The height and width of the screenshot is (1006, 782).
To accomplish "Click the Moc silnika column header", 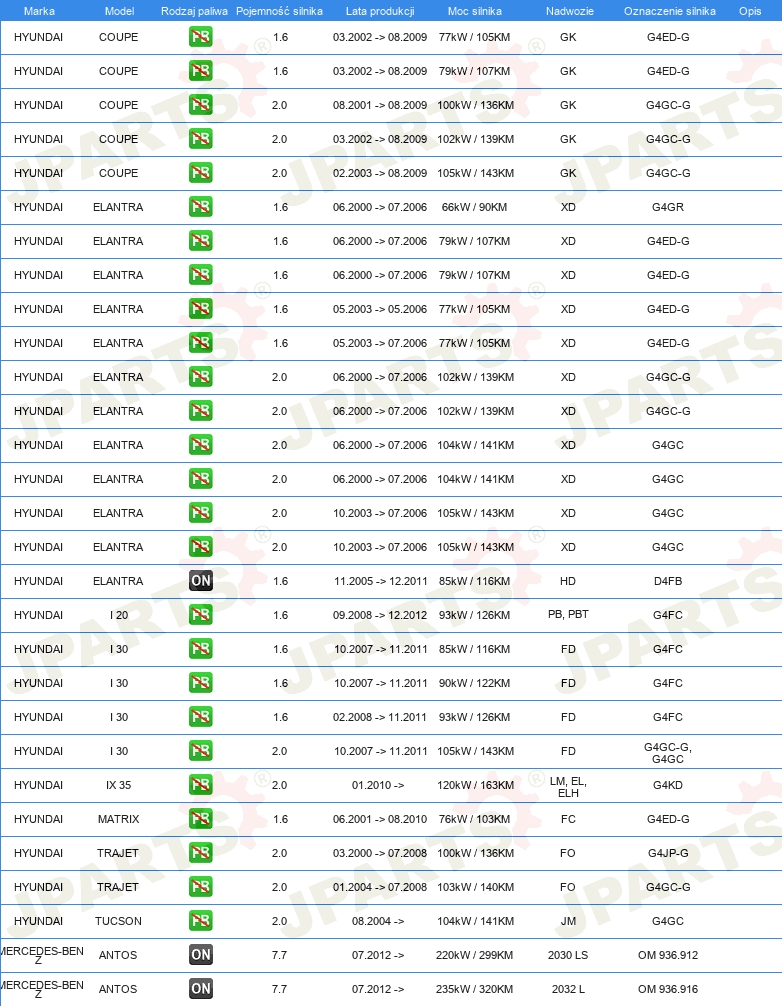I will point(475,11).
